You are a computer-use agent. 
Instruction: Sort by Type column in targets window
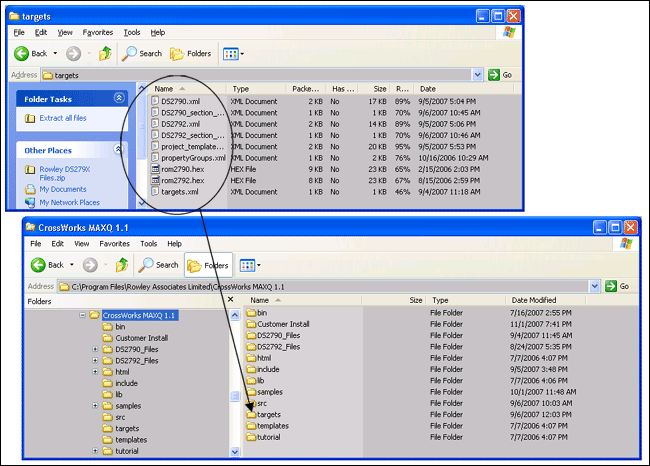tap(256, 89)
